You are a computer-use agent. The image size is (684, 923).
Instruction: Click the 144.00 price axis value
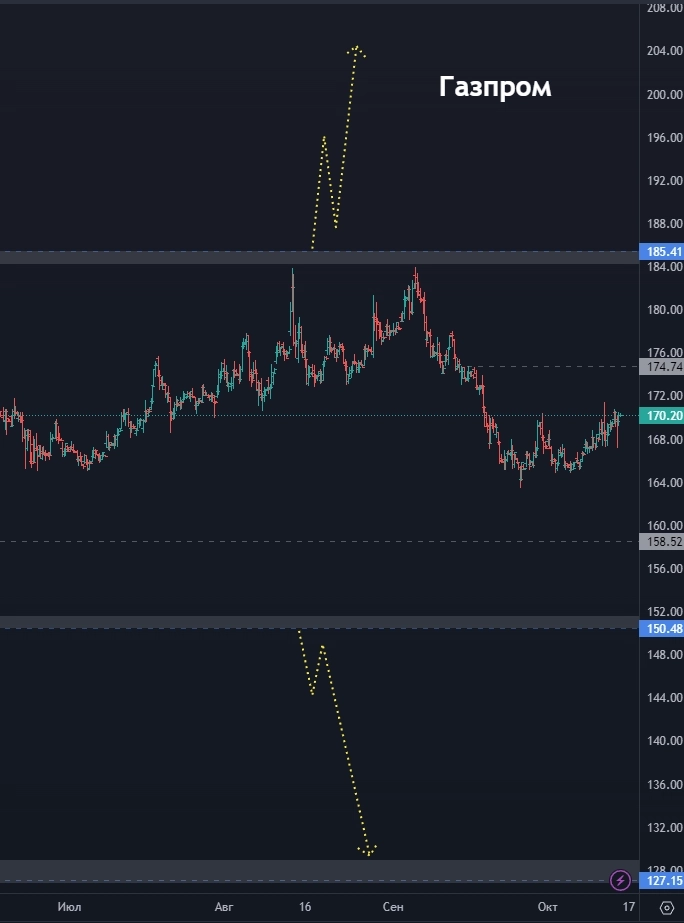tap(664, 697)
